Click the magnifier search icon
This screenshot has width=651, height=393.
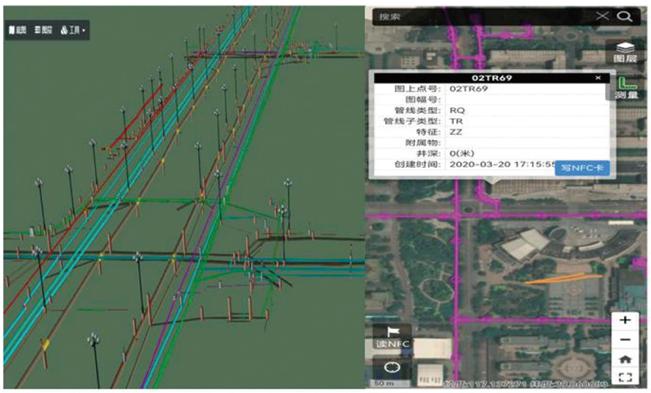click(624, 16)
